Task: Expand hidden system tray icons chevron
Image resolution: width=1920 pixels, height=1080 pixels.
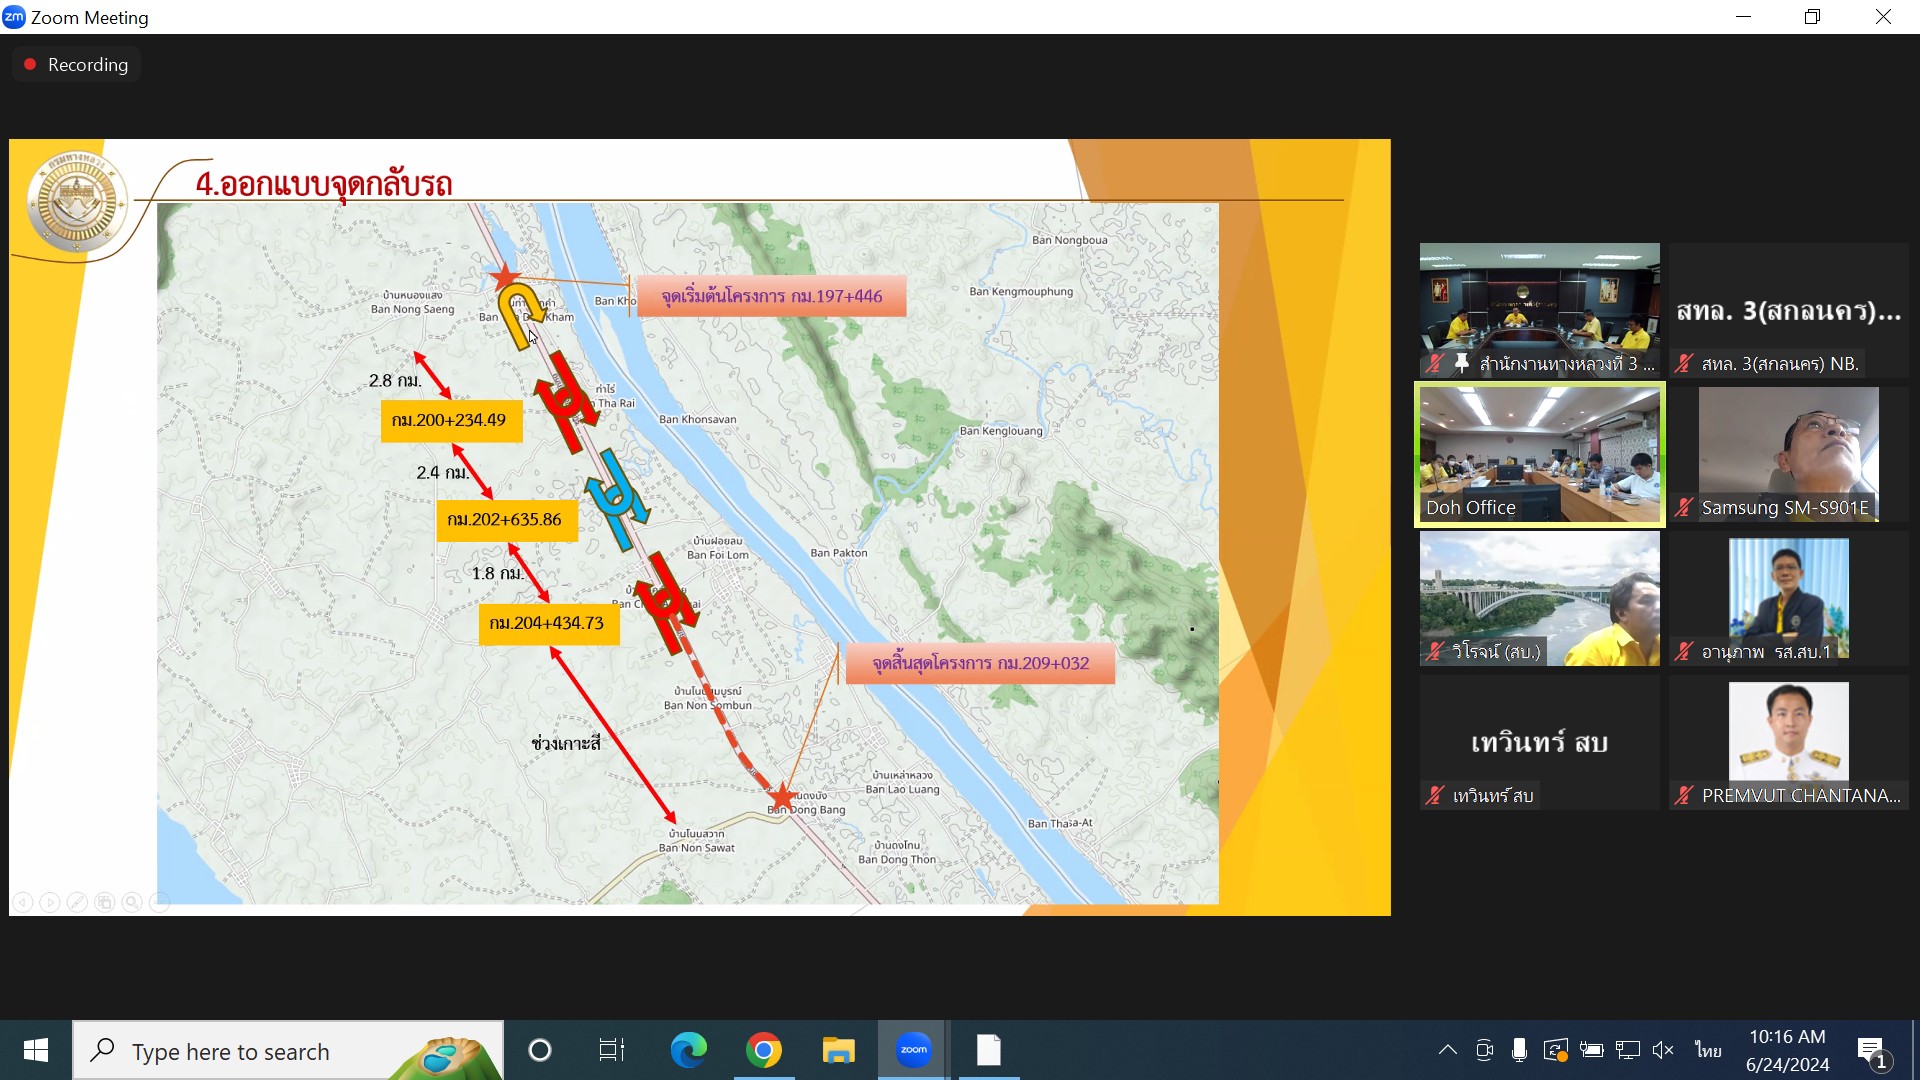Action: click(x=1447, y=1050)
